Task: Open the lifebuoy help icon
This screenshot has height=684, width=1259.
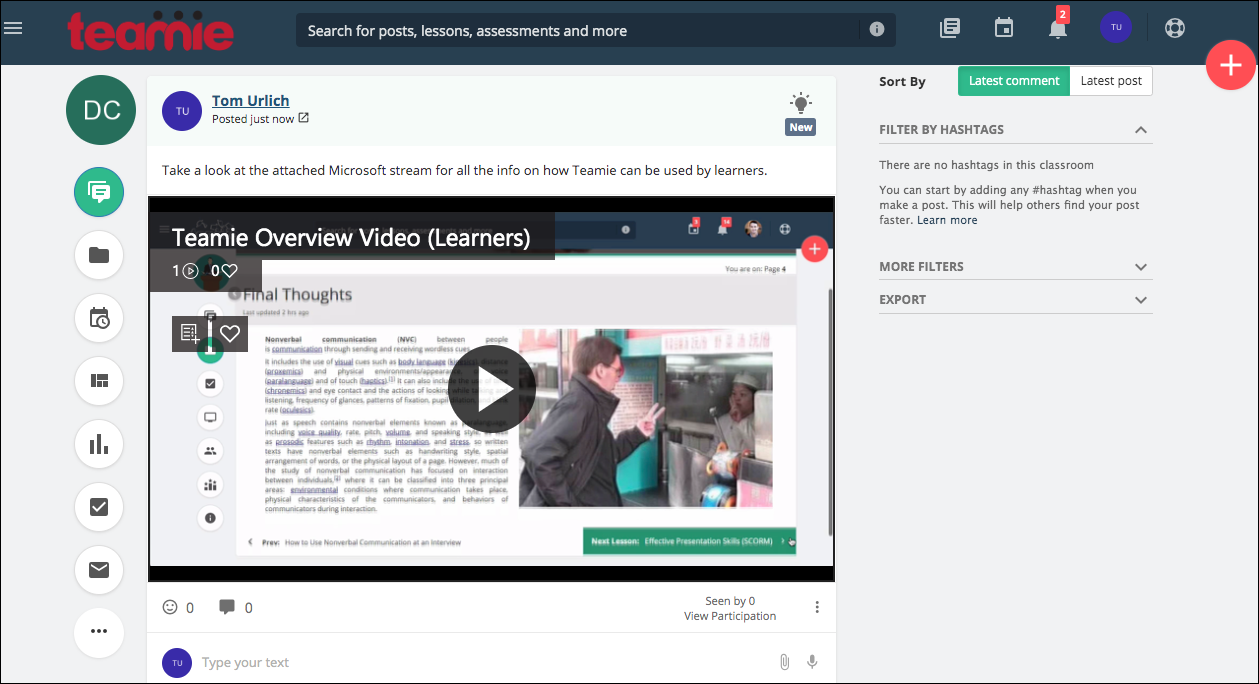Action: pyautogui.click(x=1175, y=28)
